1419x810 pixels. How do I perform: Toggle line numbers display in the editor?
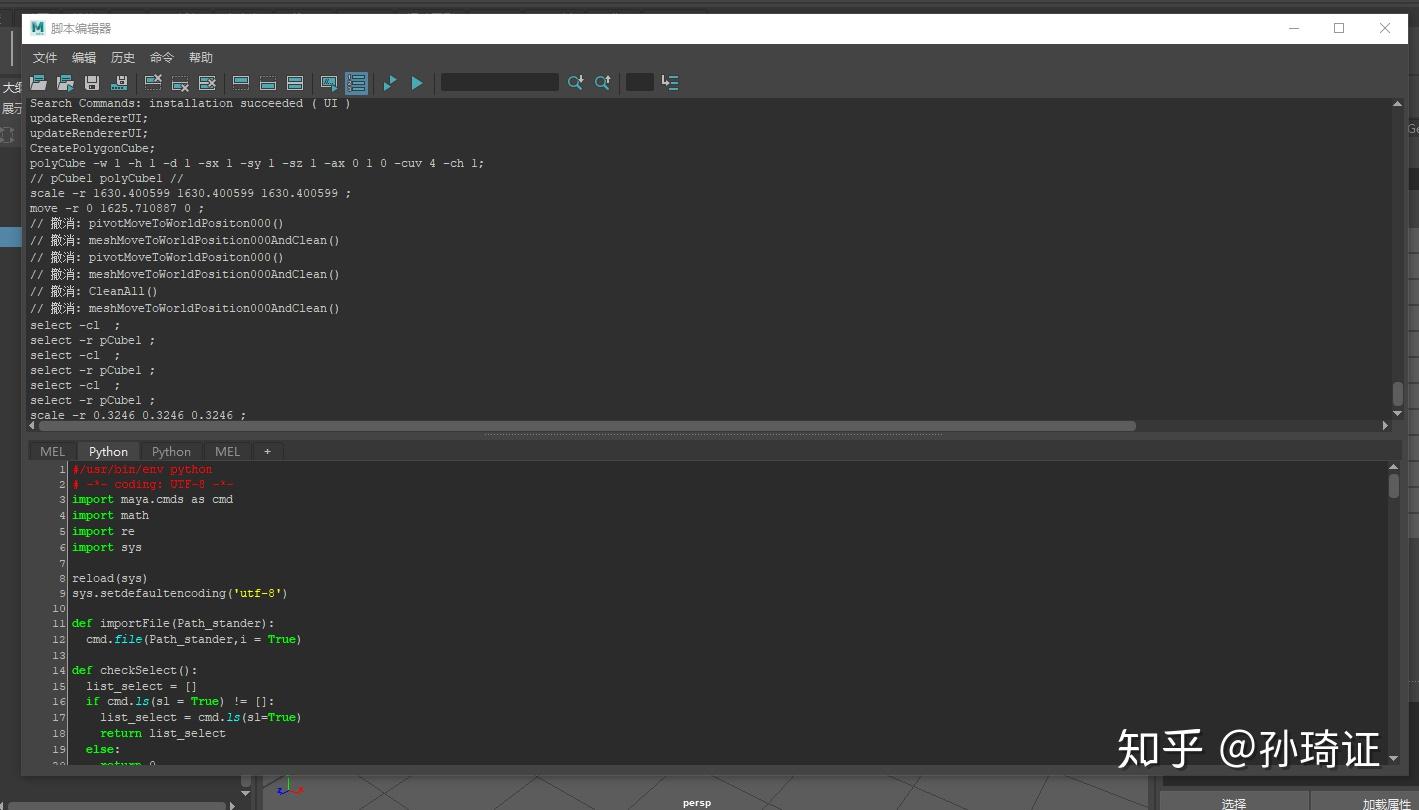[x=356, y=83]
